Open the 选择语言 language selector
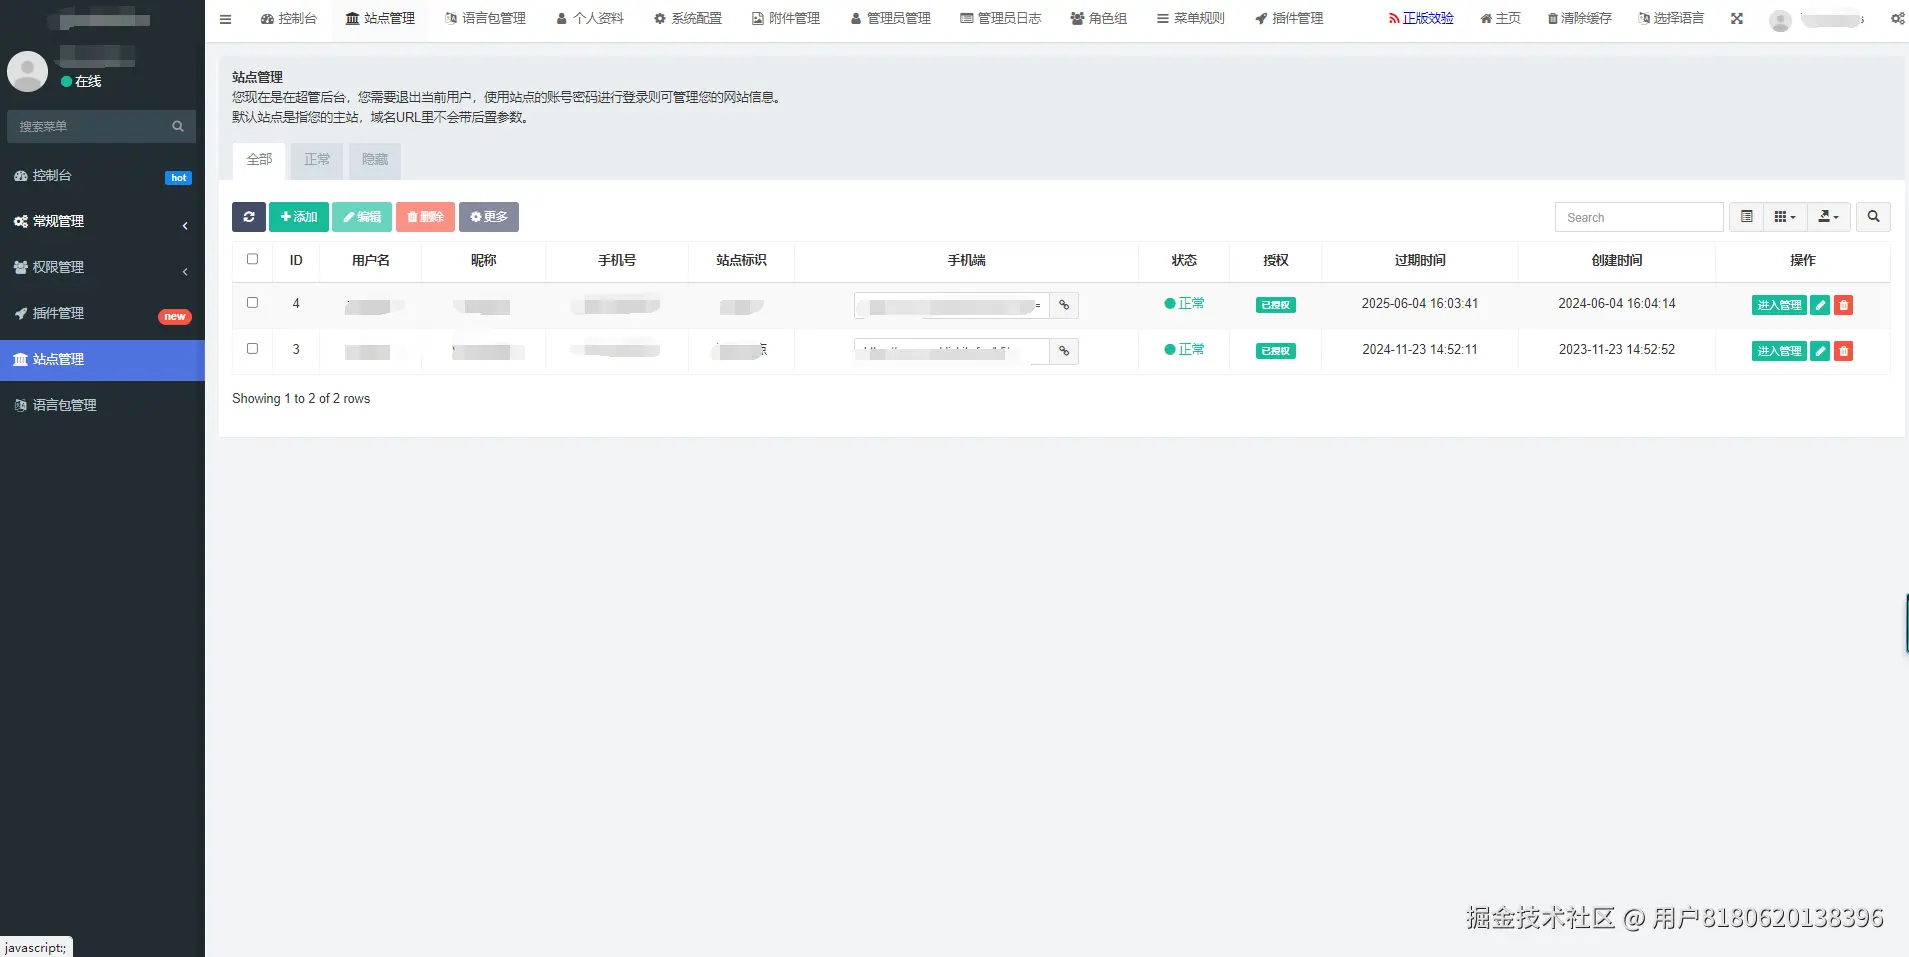Screen dimensions: 1909x957 pos(1671,19)
